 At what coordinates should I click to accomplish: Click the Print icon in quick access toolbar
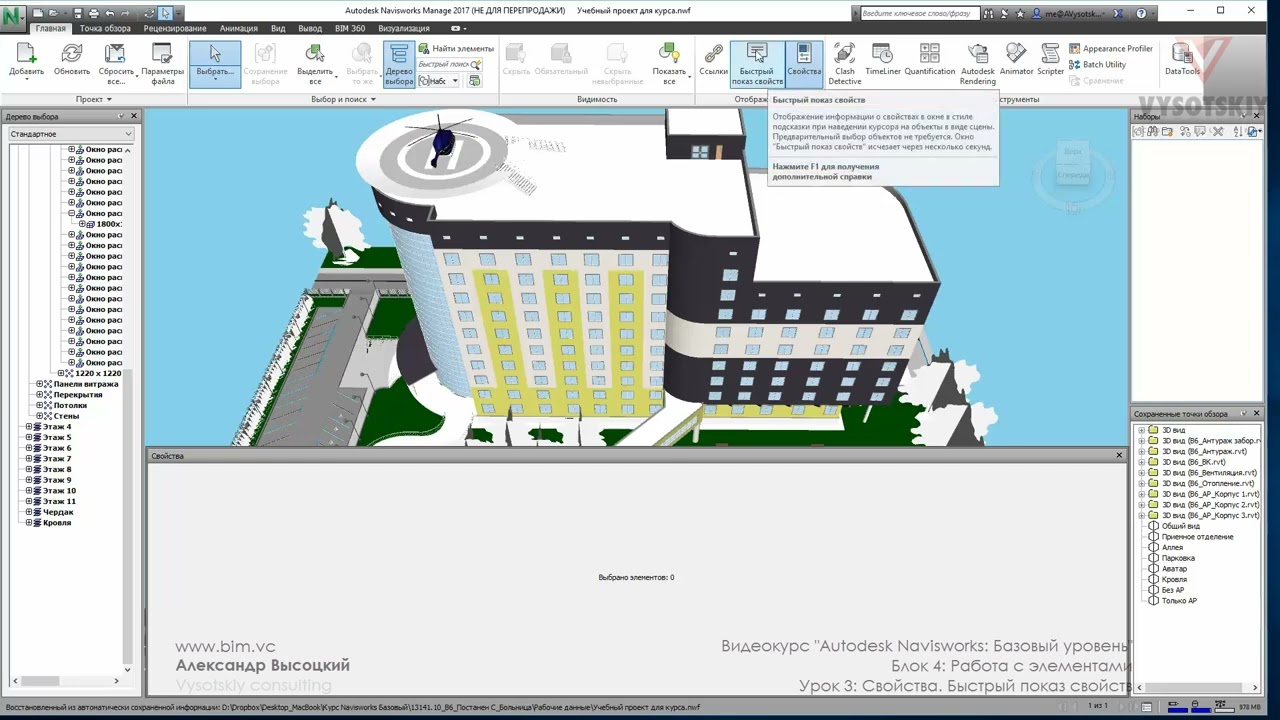pyautogui.click(x=93, y=13)
